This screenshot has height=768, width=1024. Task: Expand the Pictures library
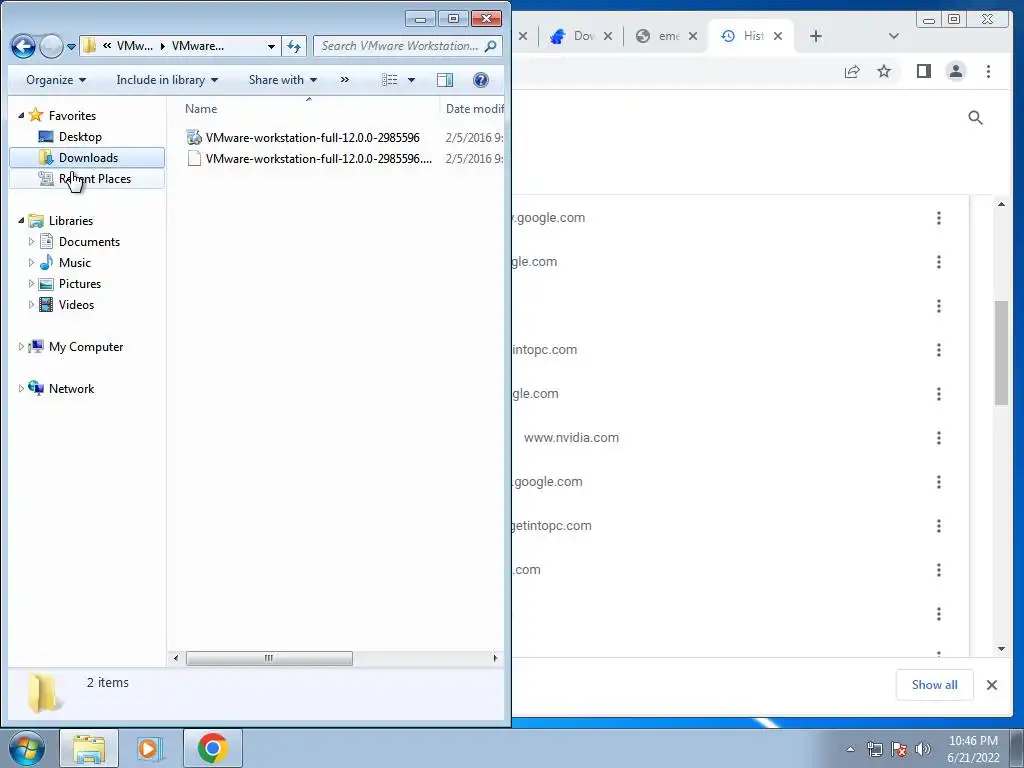coord(31,283)
